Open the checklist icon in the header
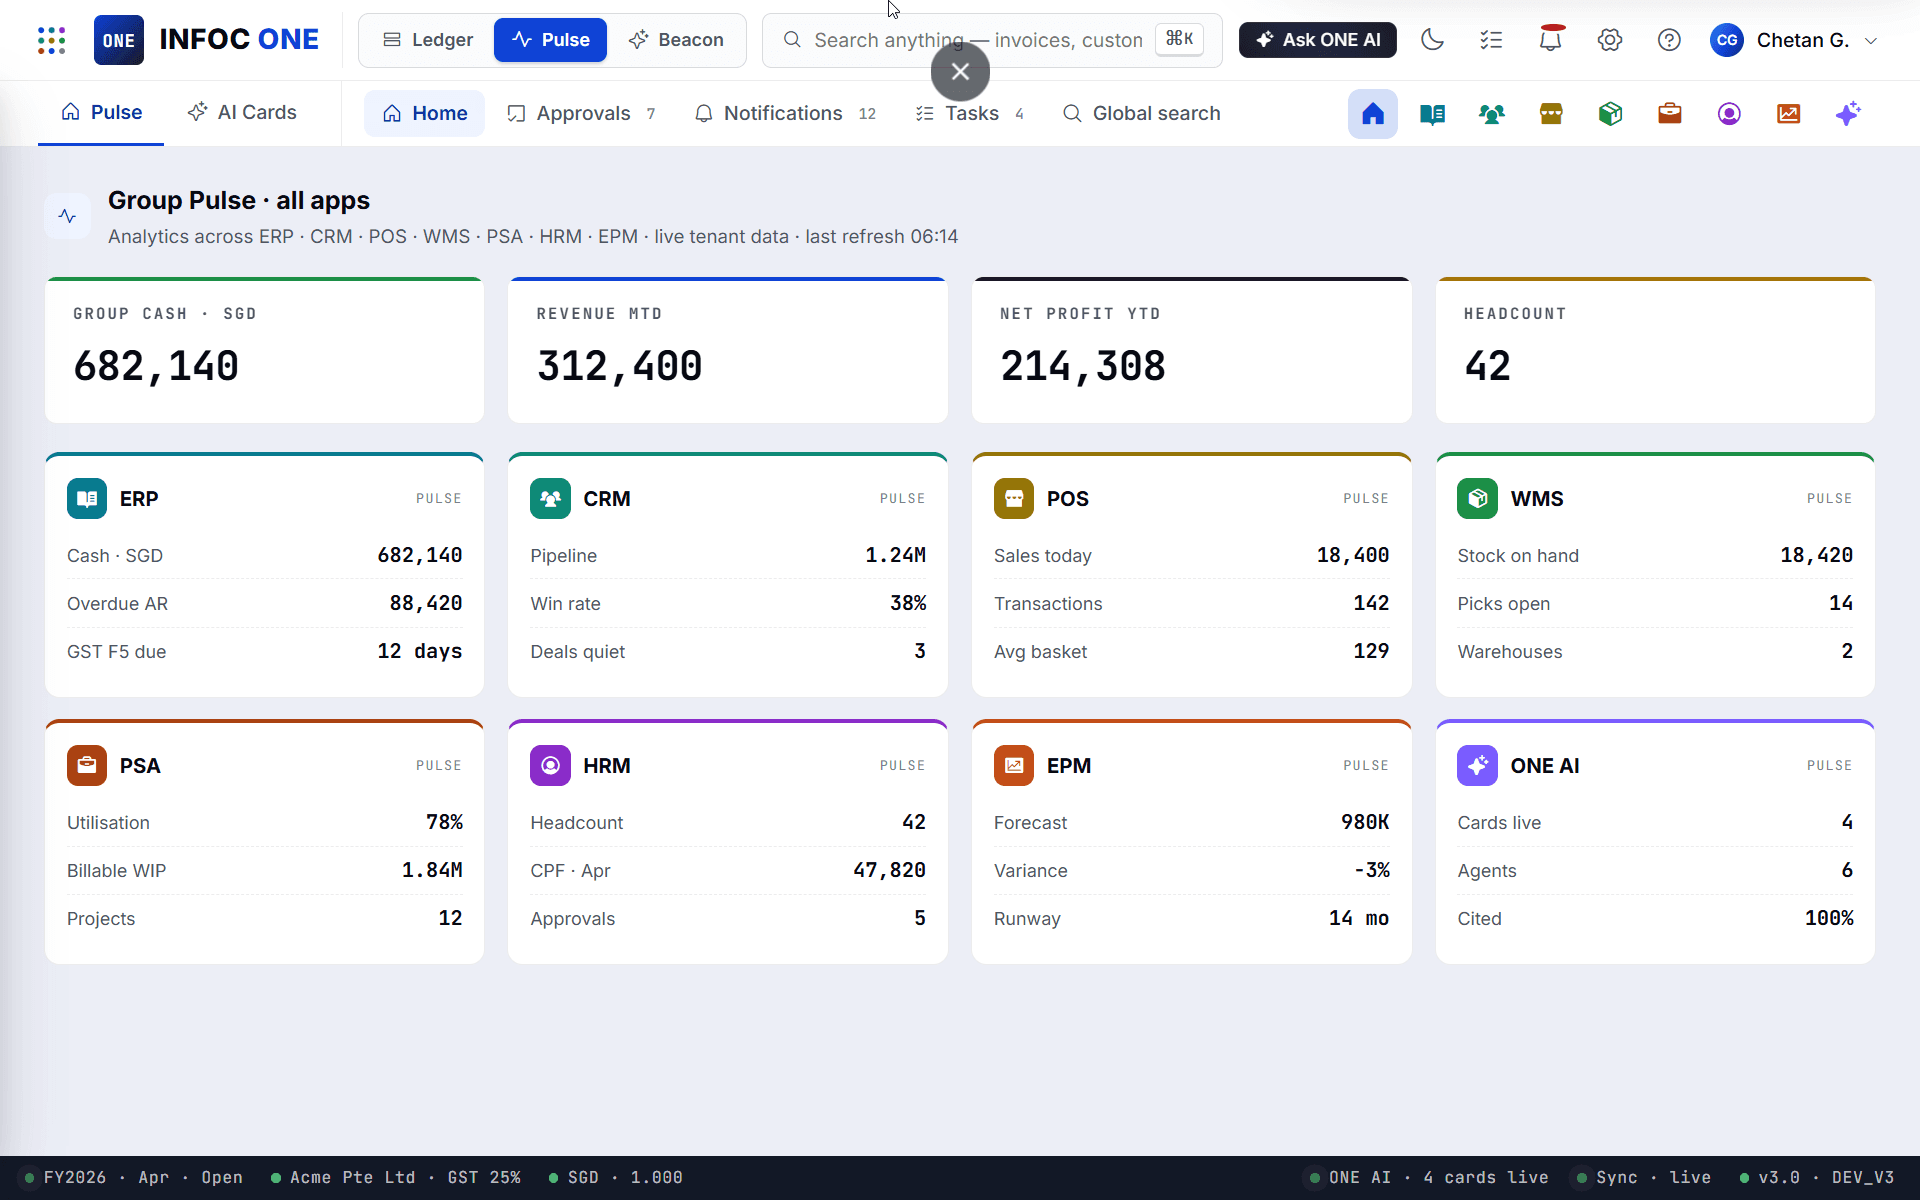Image resolution: width=1920 pixels, height=1200 pixels. pos(1491,40)
